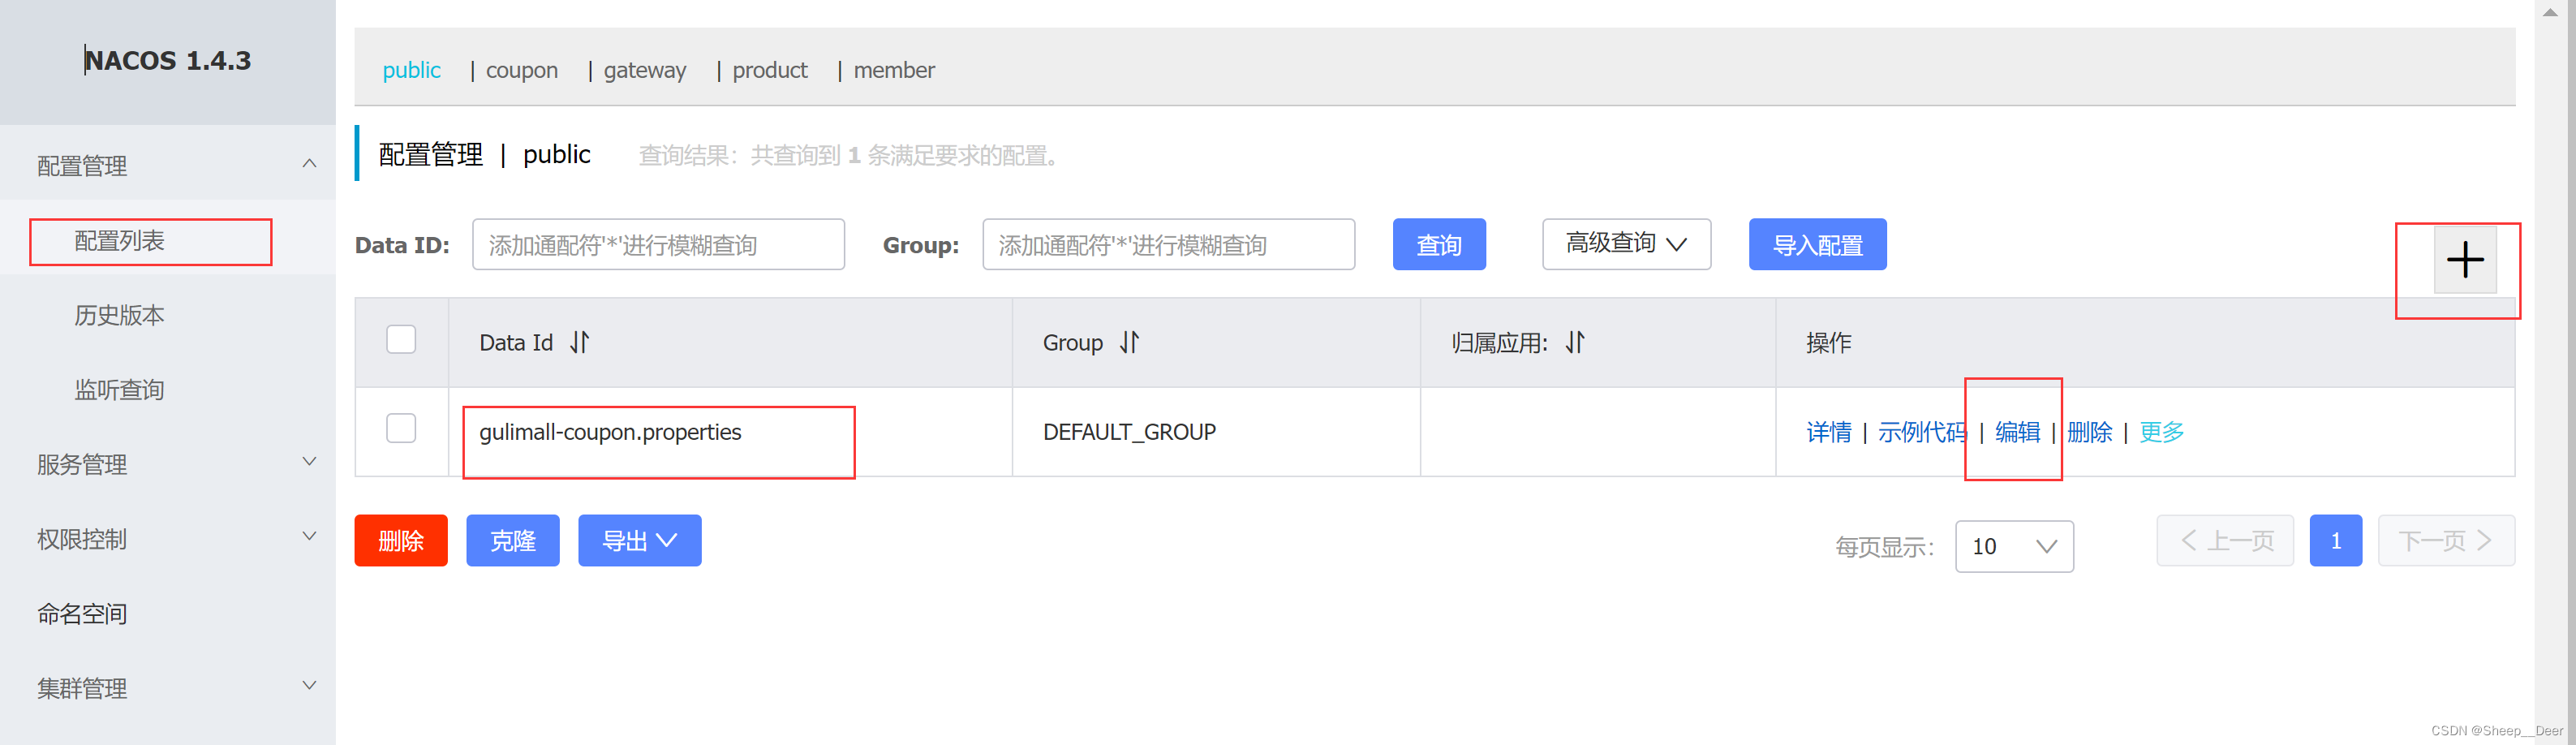Click 编辑 link in the config row

(x=2018, y=432)
